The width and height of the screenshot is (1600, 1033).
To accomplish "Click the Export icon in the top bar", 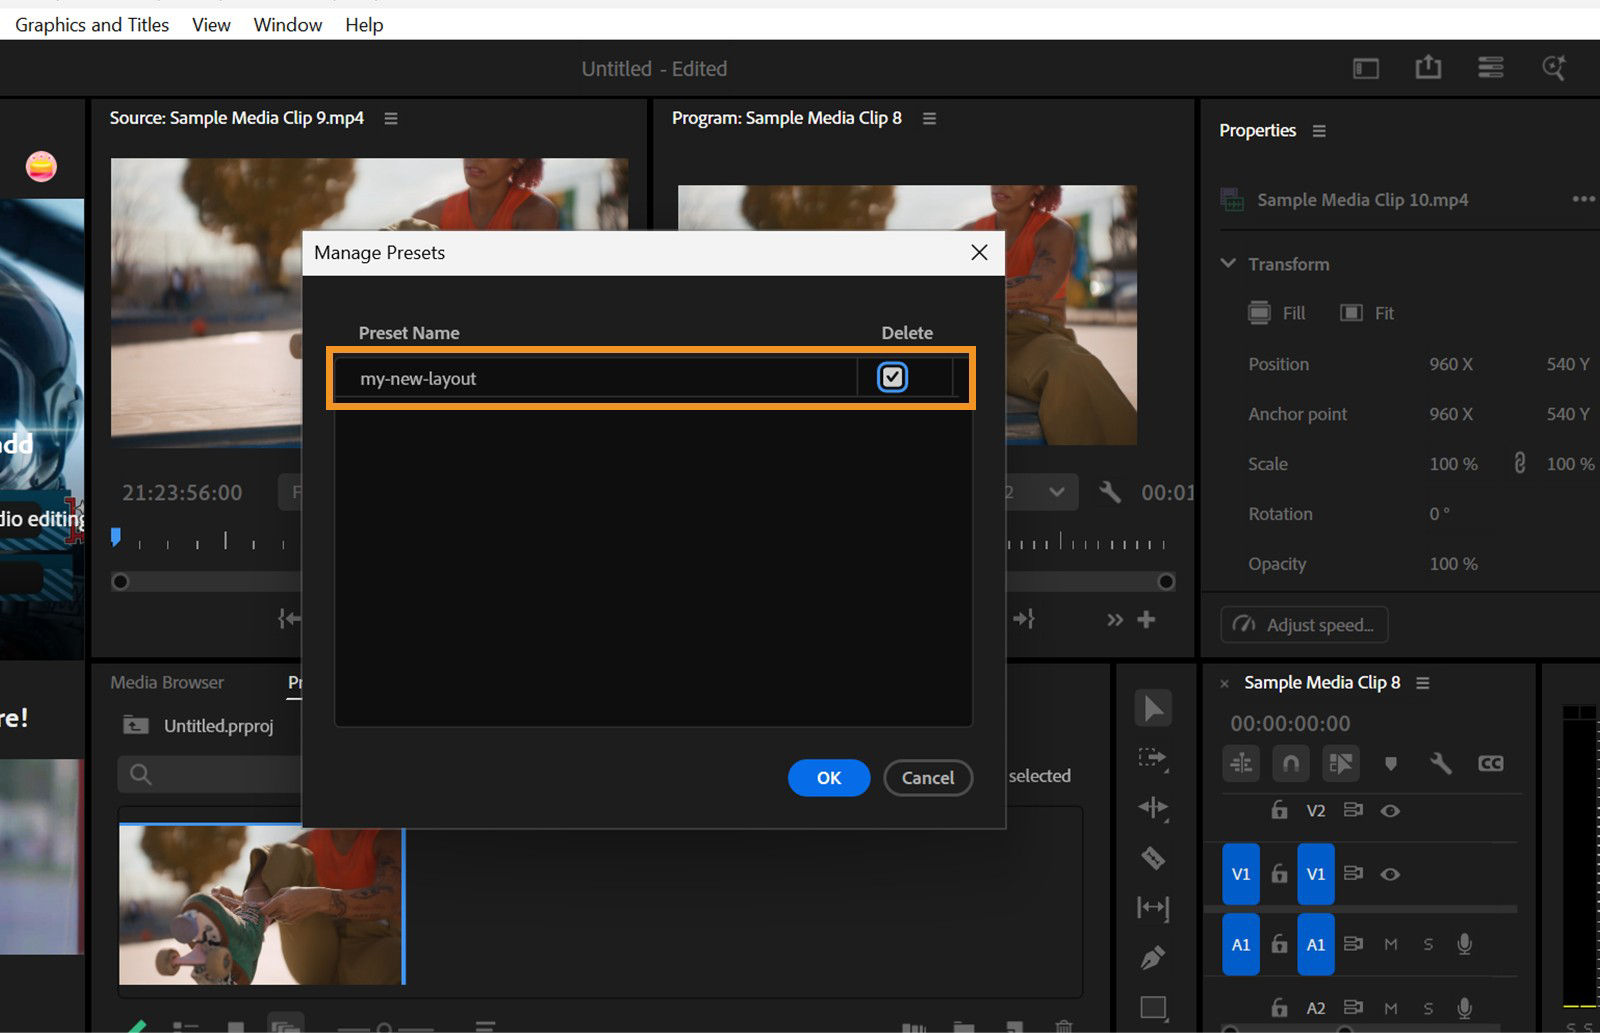I will [x=1428, y=67].
